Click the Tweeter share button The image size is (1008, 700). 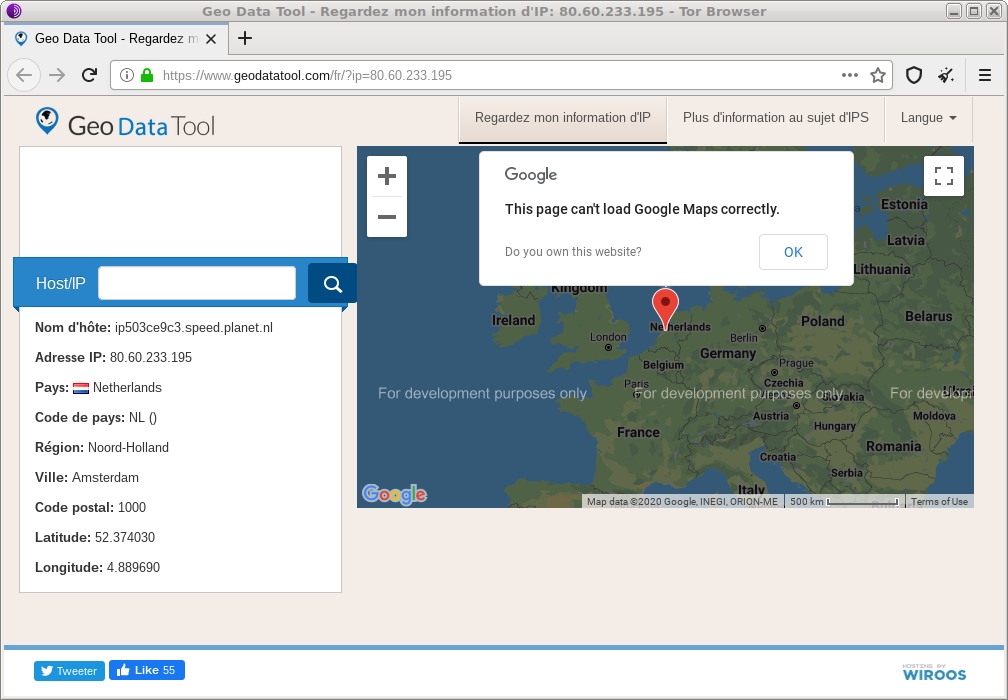click(x=69, y=671)
